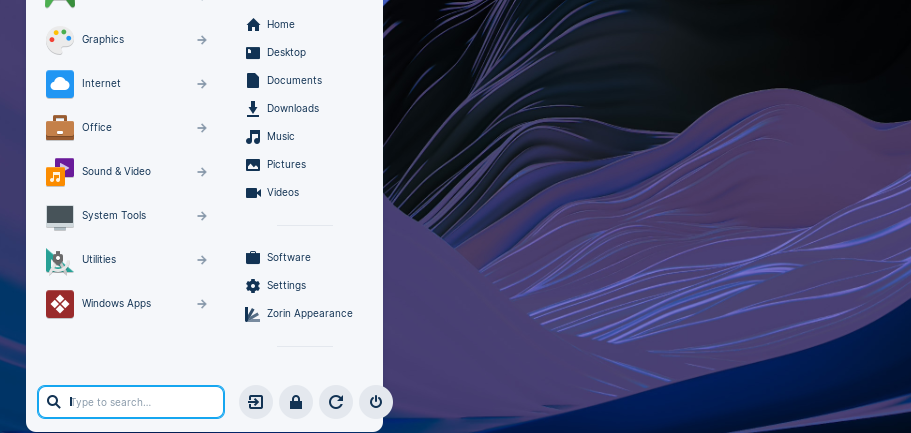The width and height of the screenshot is (911, 433).
Task: Expand the Utilities submenu arrow
Action: (202, 260)
